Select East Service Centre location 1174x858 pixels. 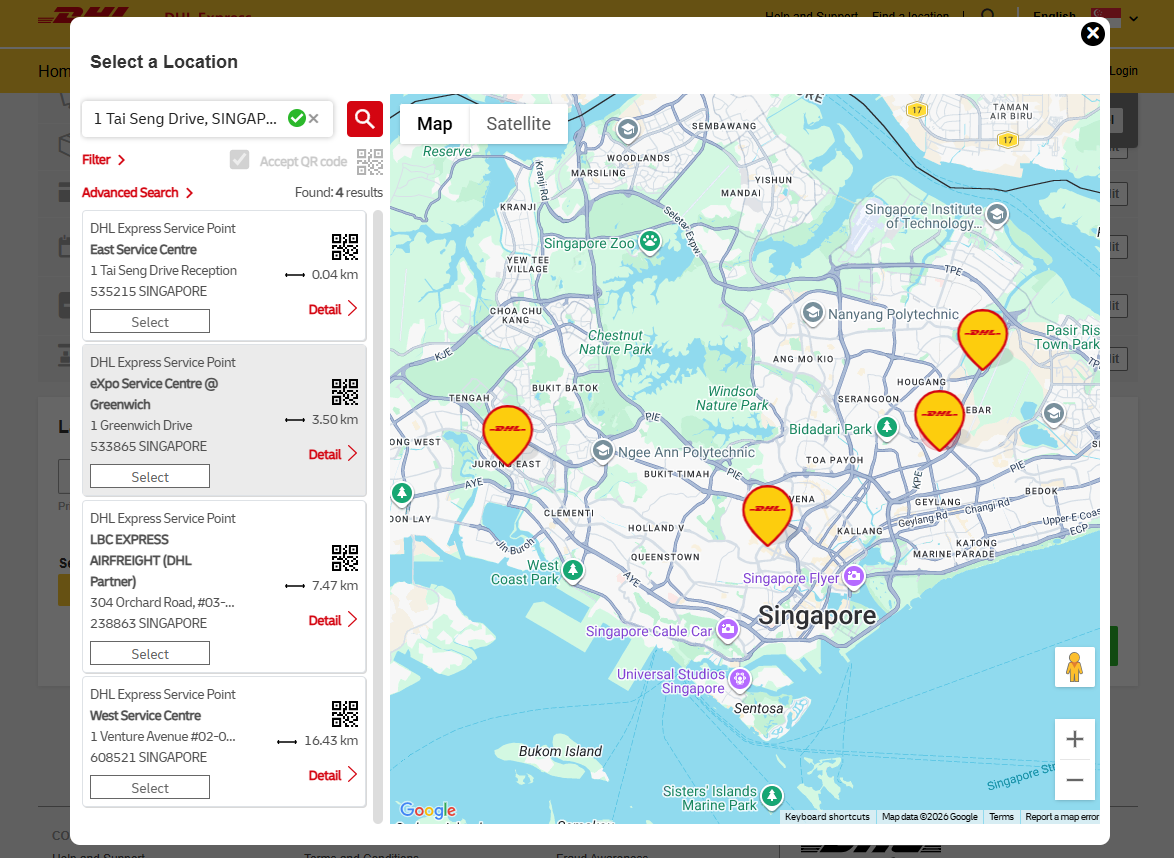(x=150, y=322)
